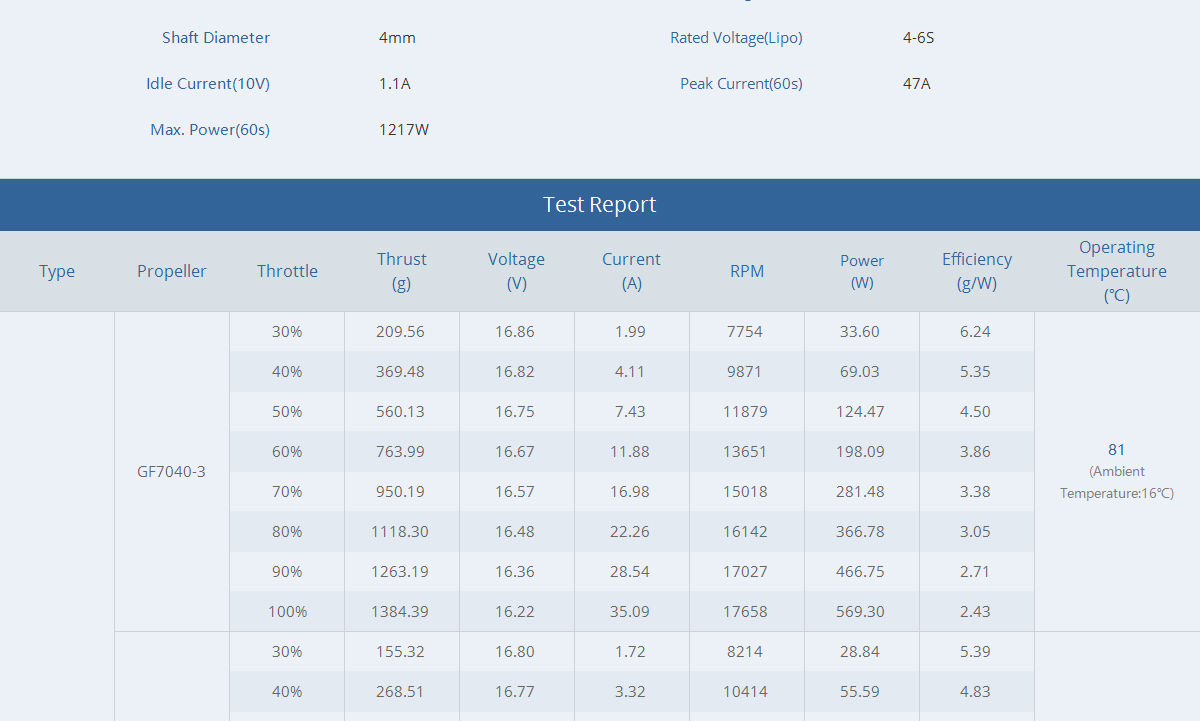Select voltage value 16.67
The width and height of the screenshot is (1200, 721).
[x=515, y=451]
